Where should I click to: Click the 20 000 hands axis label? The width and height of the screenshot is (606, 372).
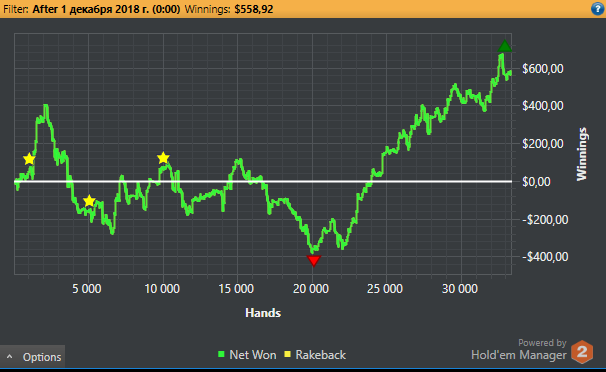[x=311, y=289]
